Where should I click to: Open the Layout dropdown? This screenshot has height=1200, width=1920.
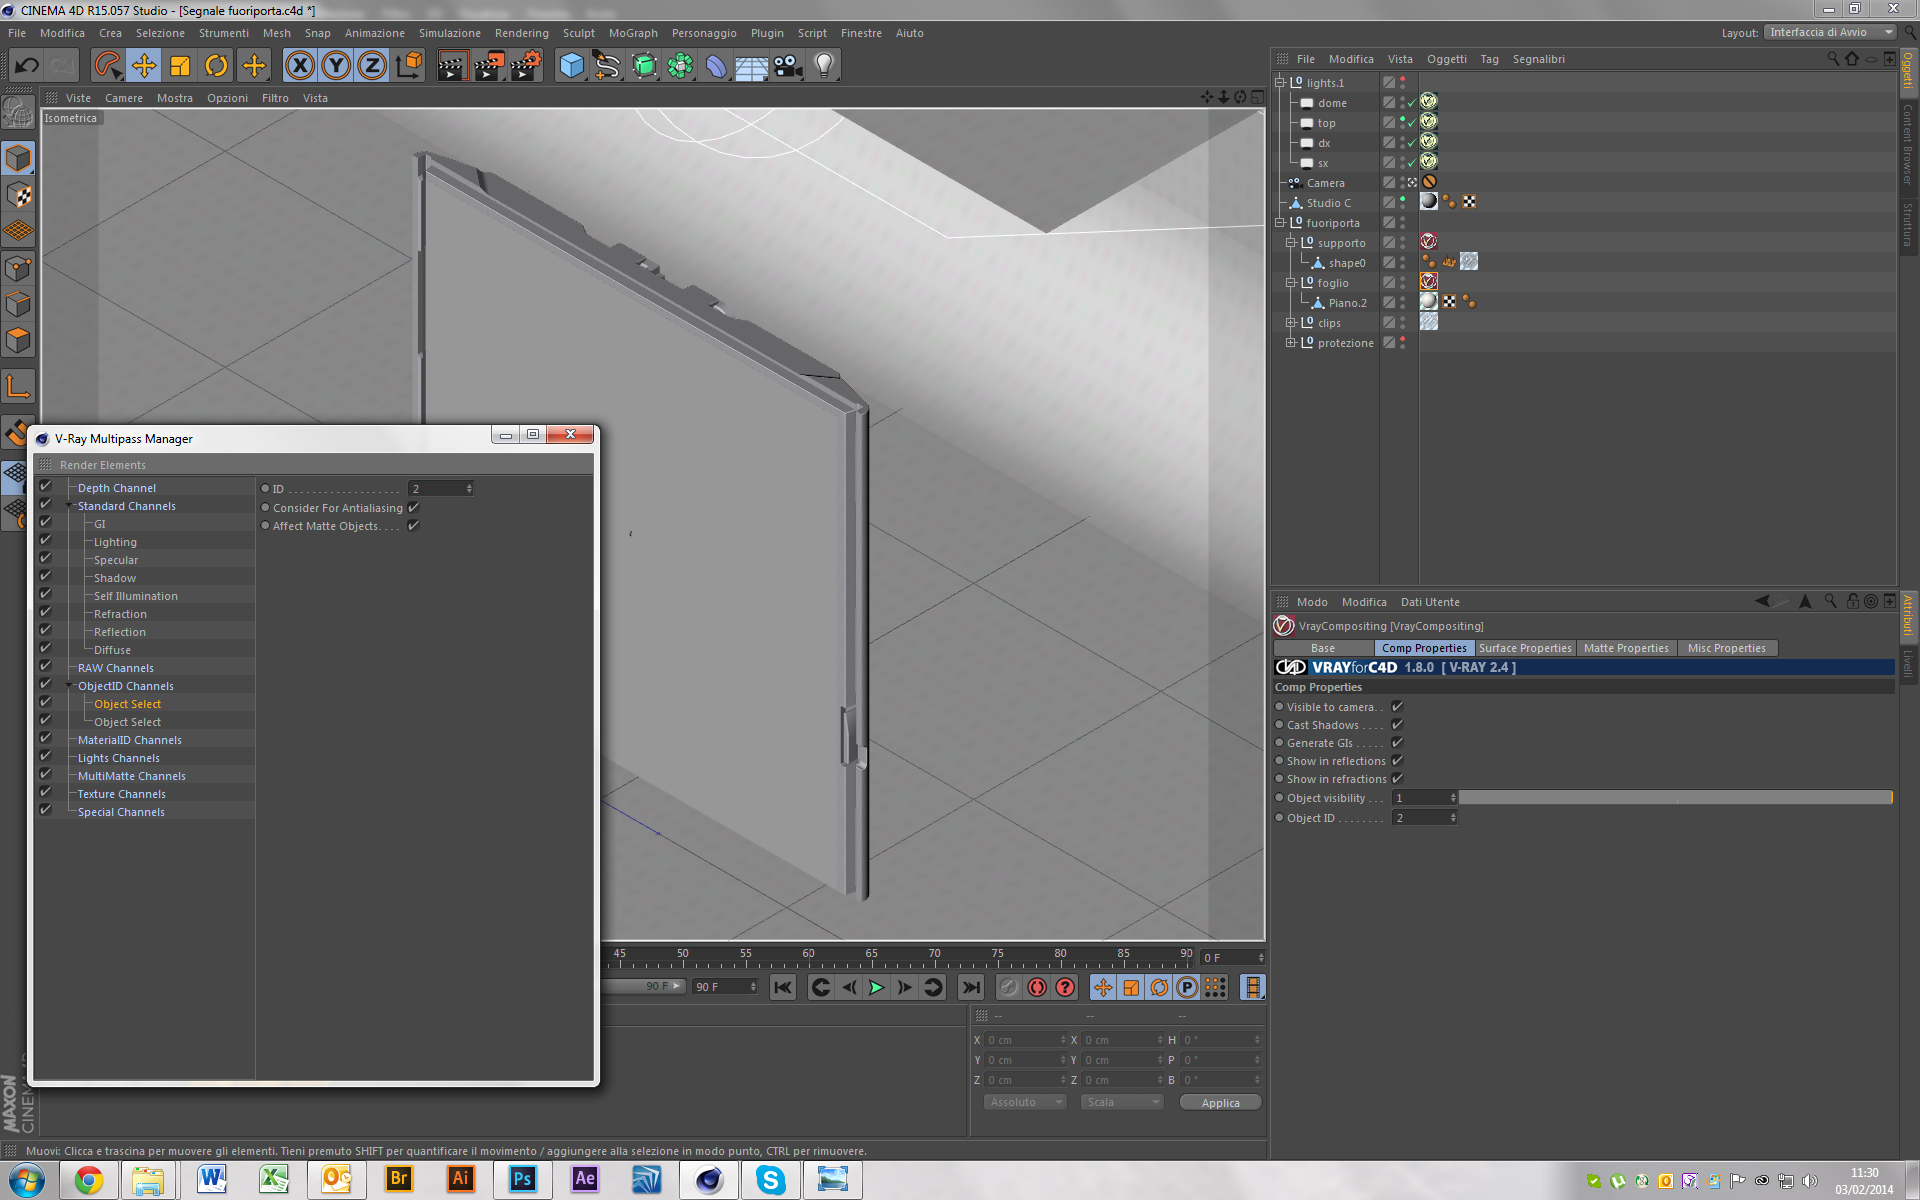(x=1829, y=33)
